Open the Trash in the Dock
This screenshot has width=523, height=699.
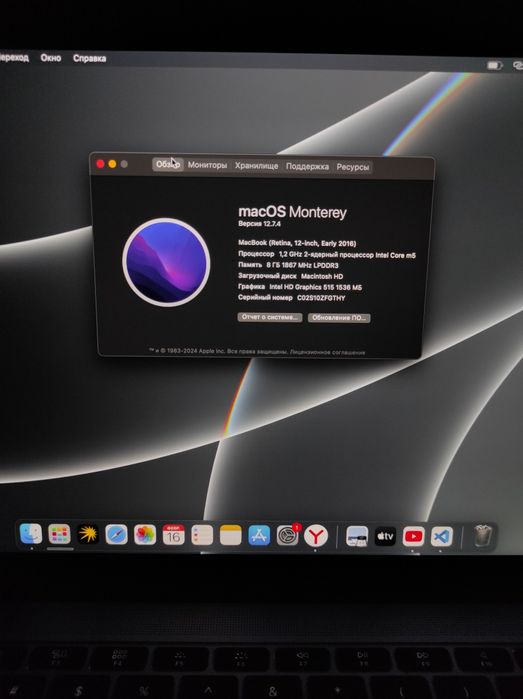pyautogui.click(x=482, y=536)
